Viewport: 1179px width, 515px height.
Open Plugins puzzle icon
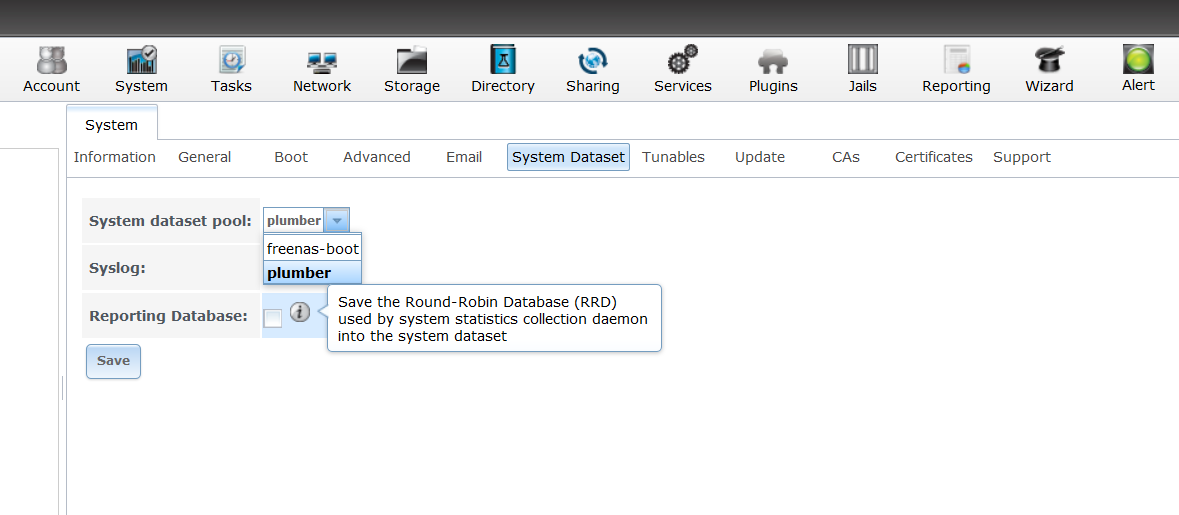pyautogui.click(x=773, y=62)
